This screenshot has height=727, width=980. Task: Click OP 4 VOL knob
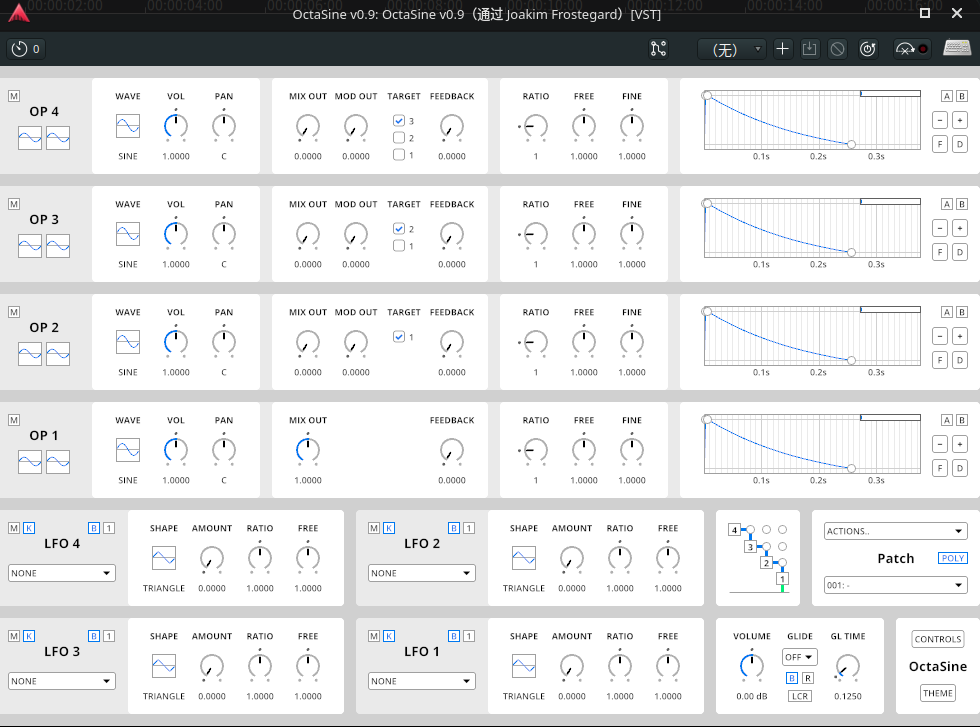click(176, 126)
